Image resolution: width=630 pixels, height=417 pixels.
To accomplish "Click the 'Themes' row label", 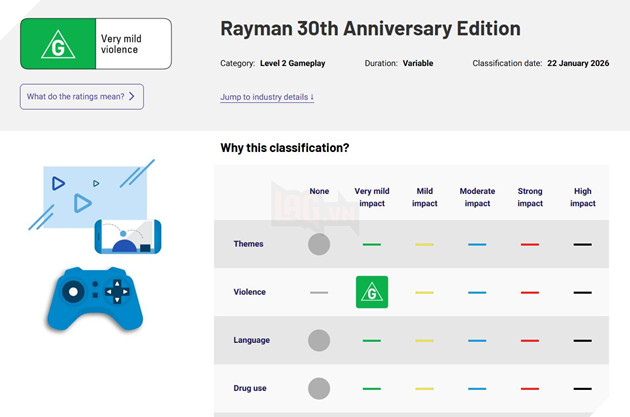I will coord(248,244).
